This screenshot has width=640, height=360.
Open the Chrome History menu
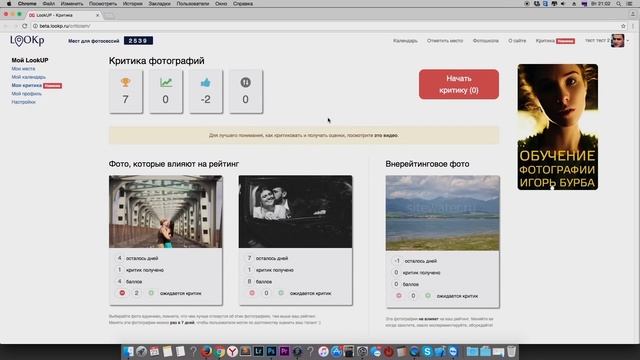click(x=133, y=4)
